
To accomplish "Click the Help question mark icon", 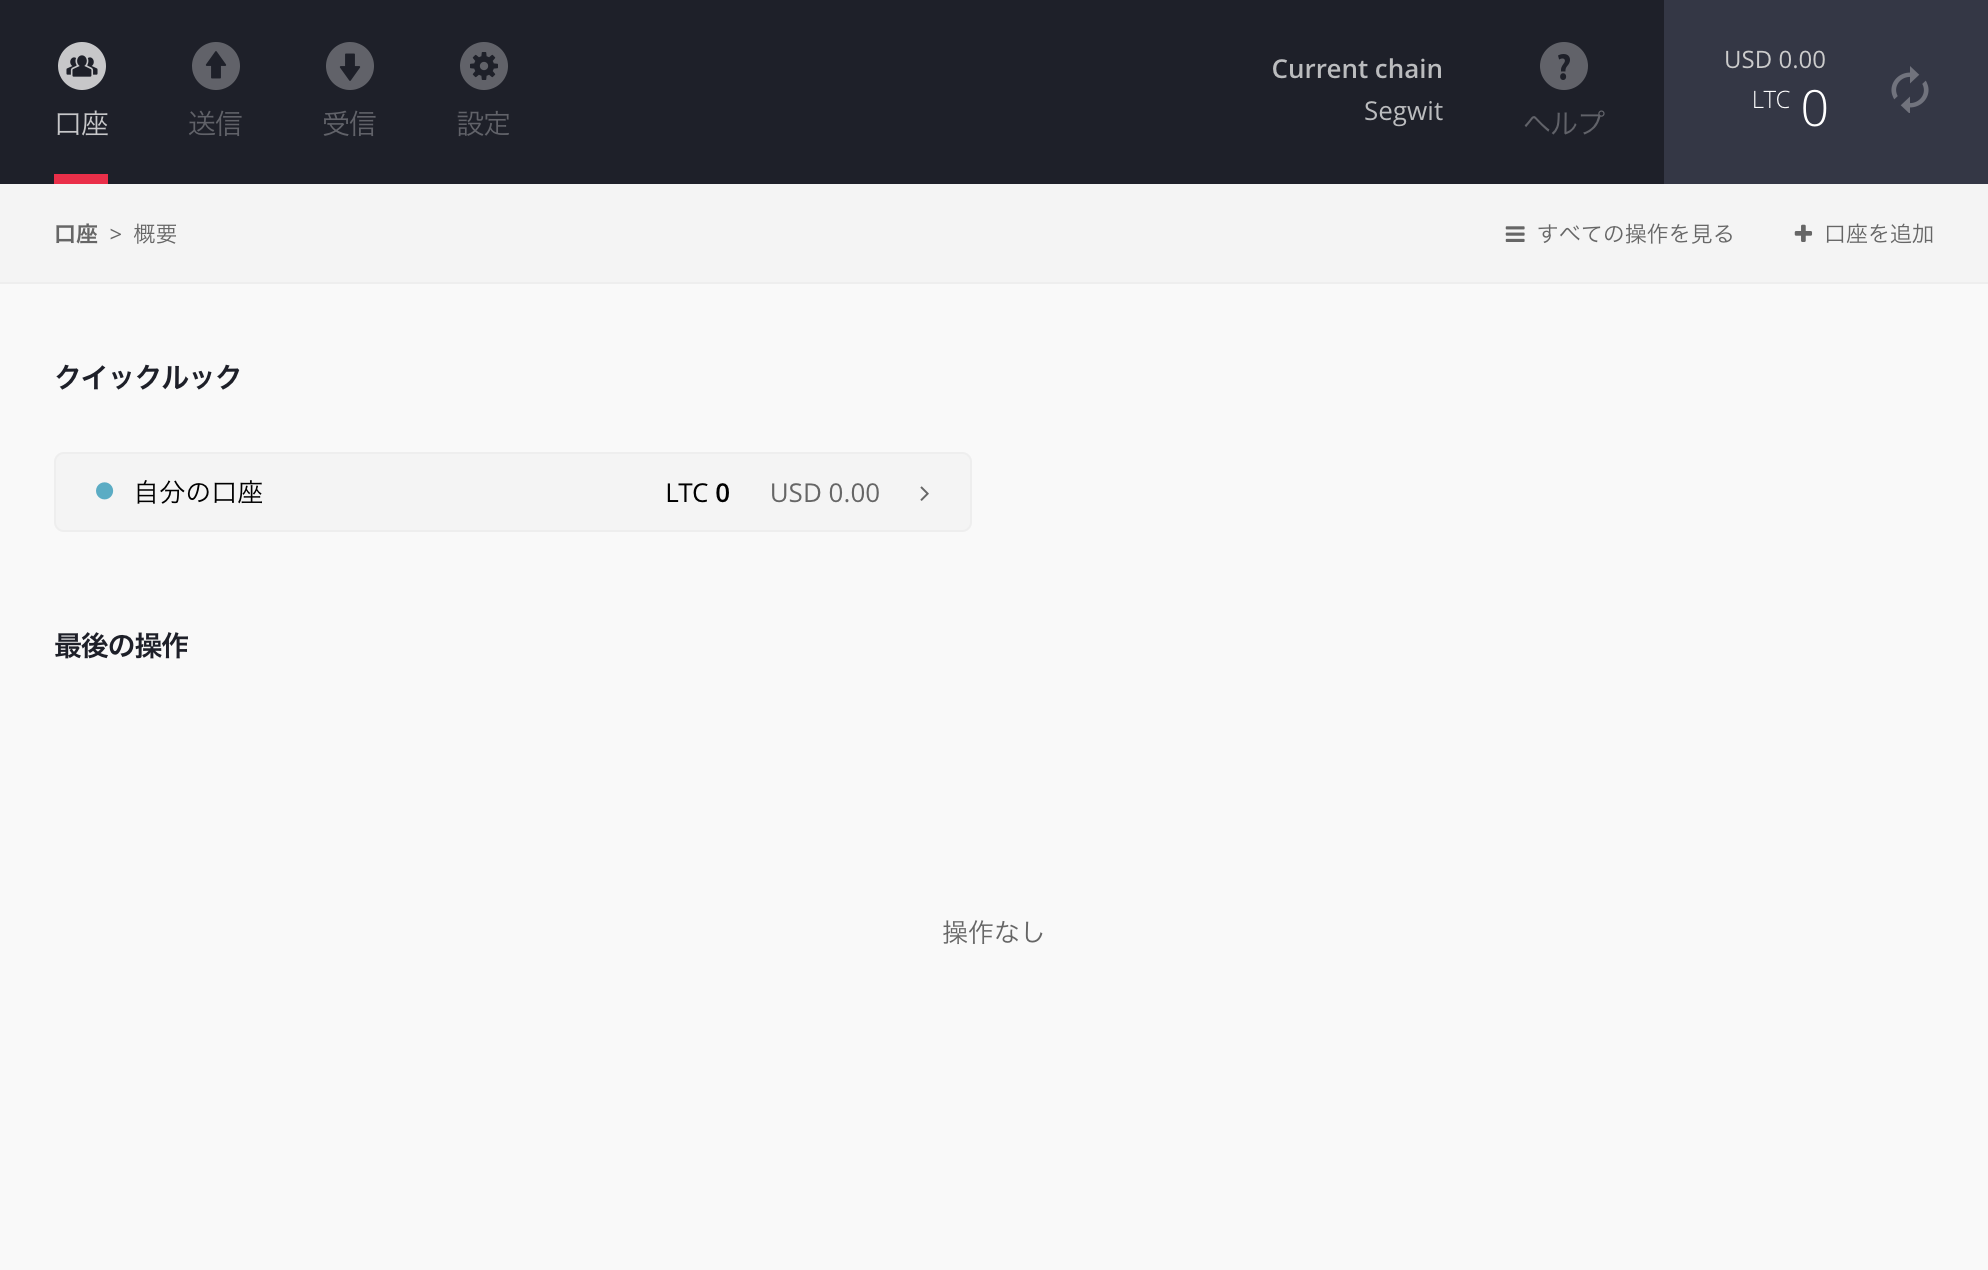I will point(1564,66).
